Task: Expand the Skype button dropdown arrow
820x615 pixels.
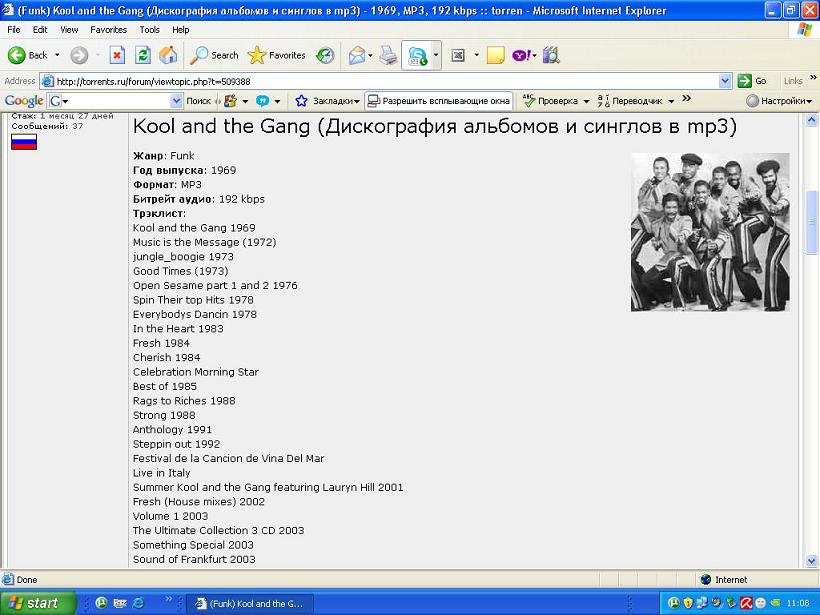Action: pos(436,55)
